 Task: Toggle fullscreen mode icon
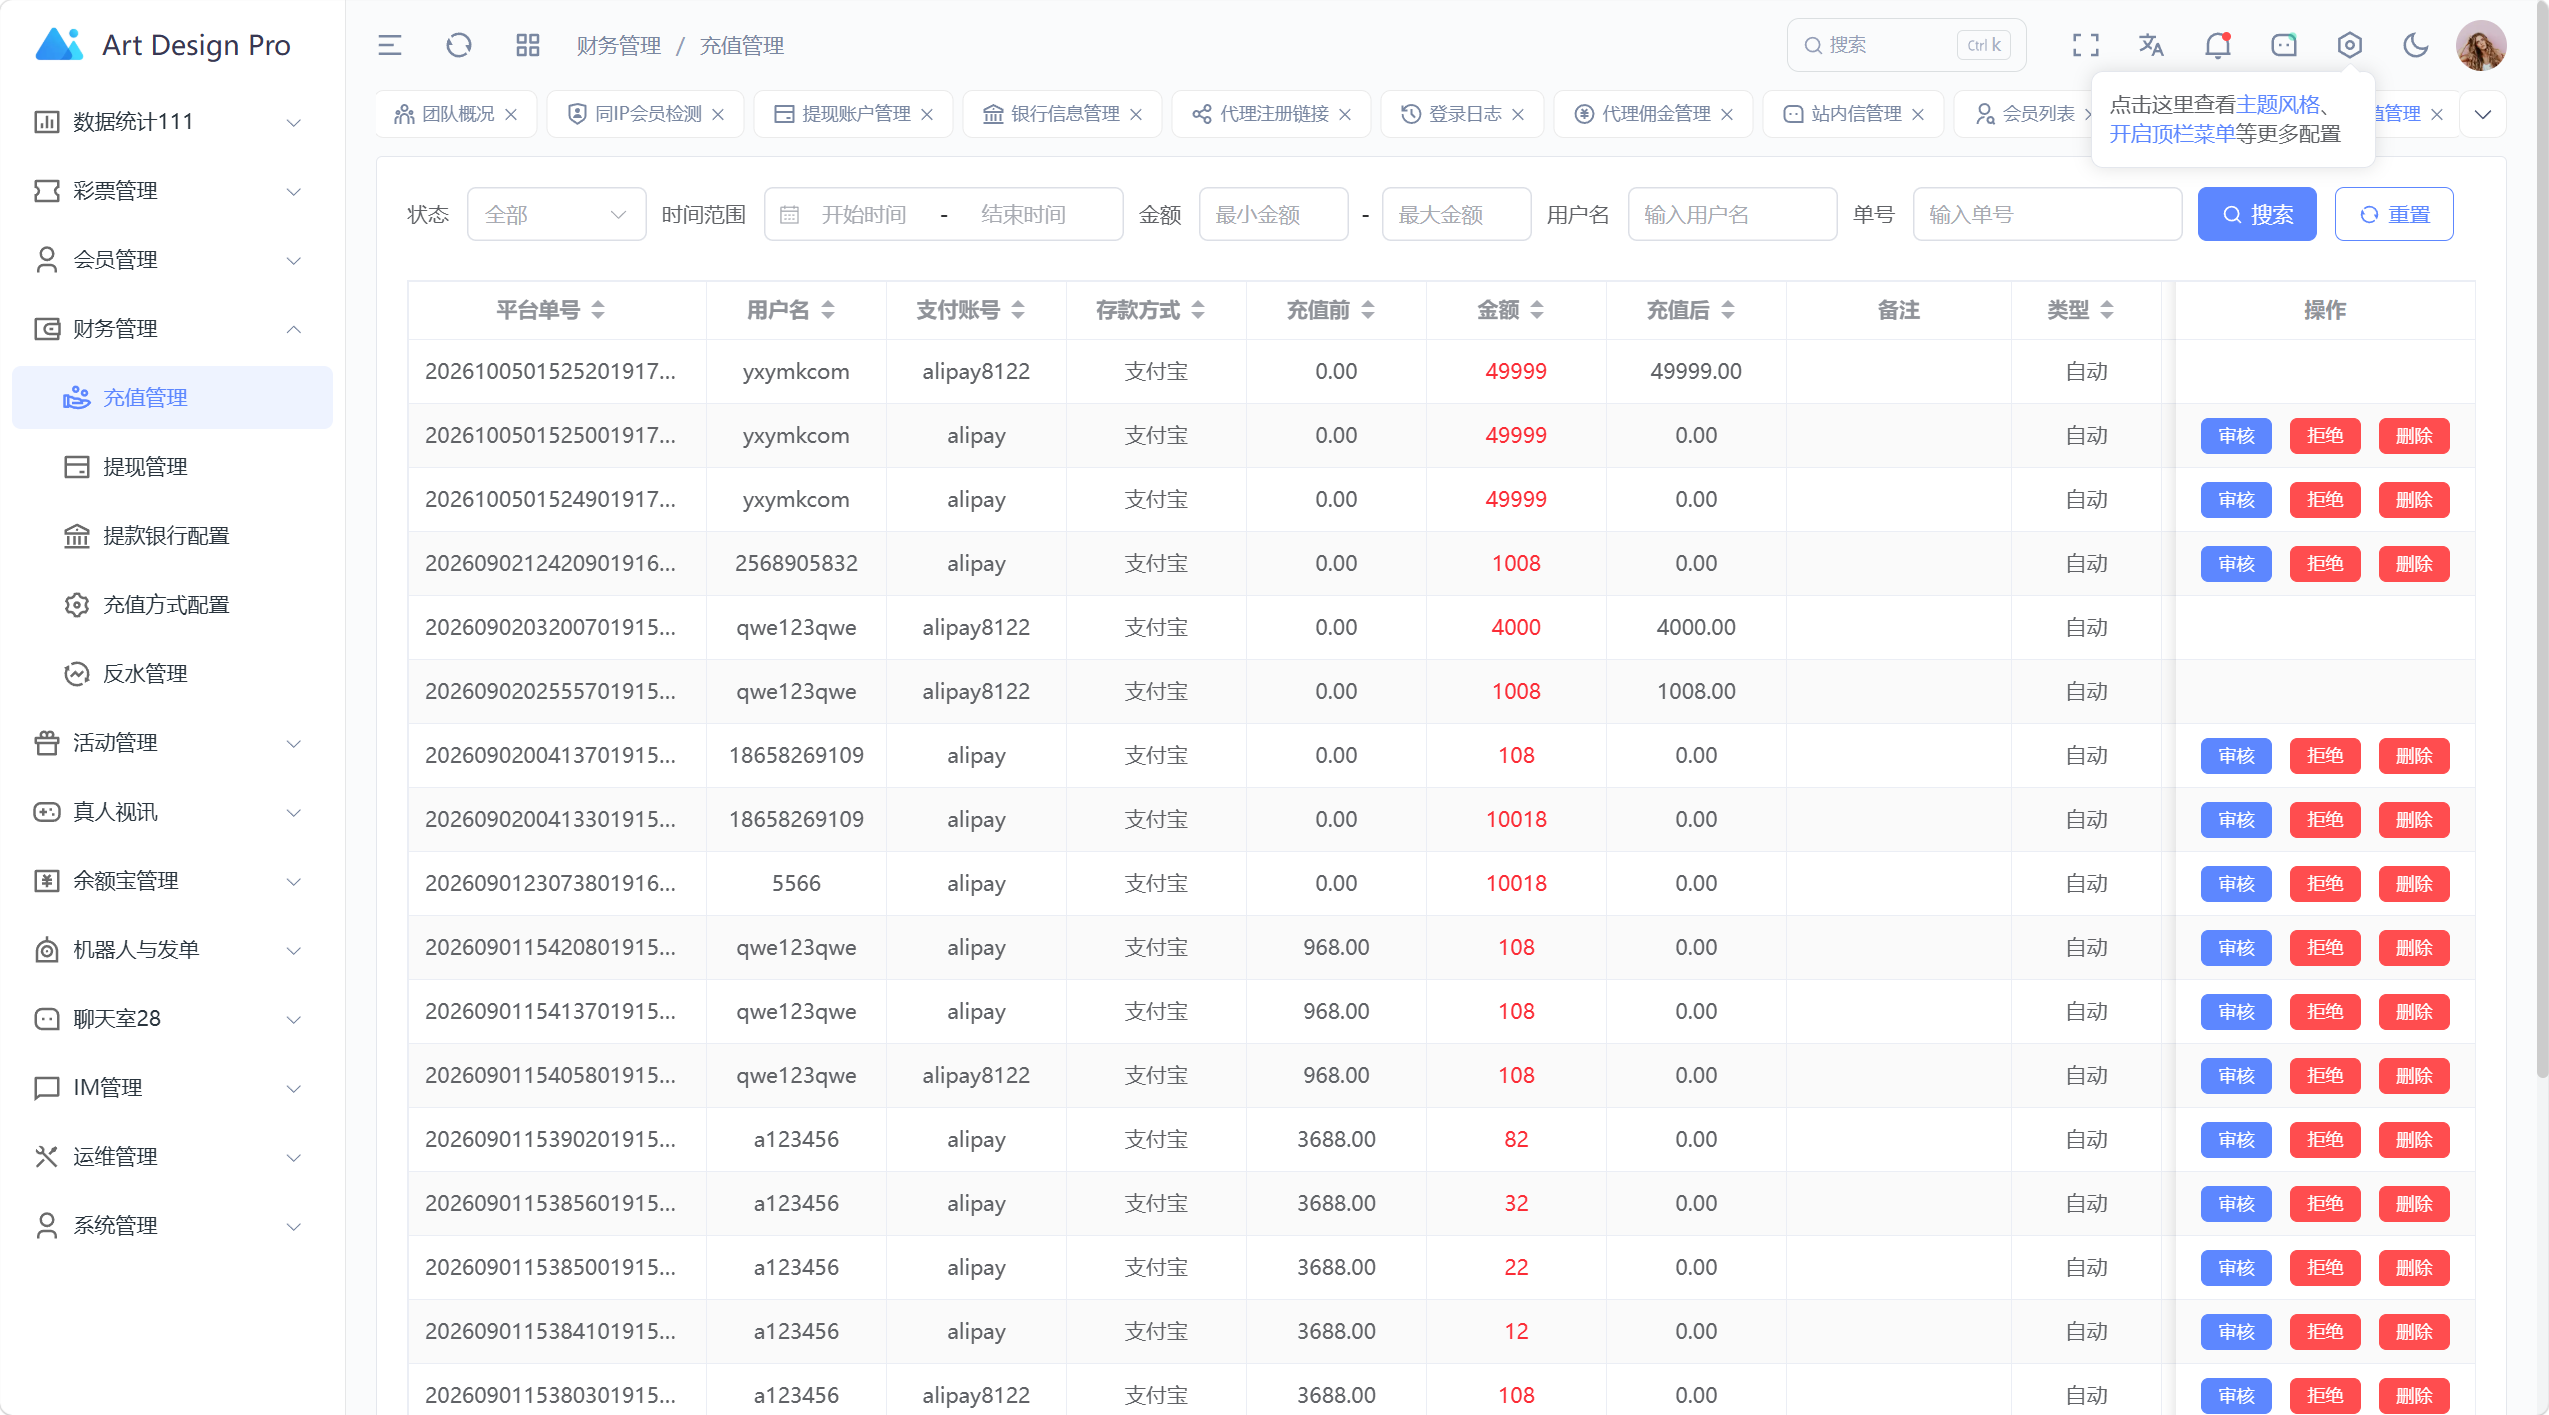[x=2086, y=45]
